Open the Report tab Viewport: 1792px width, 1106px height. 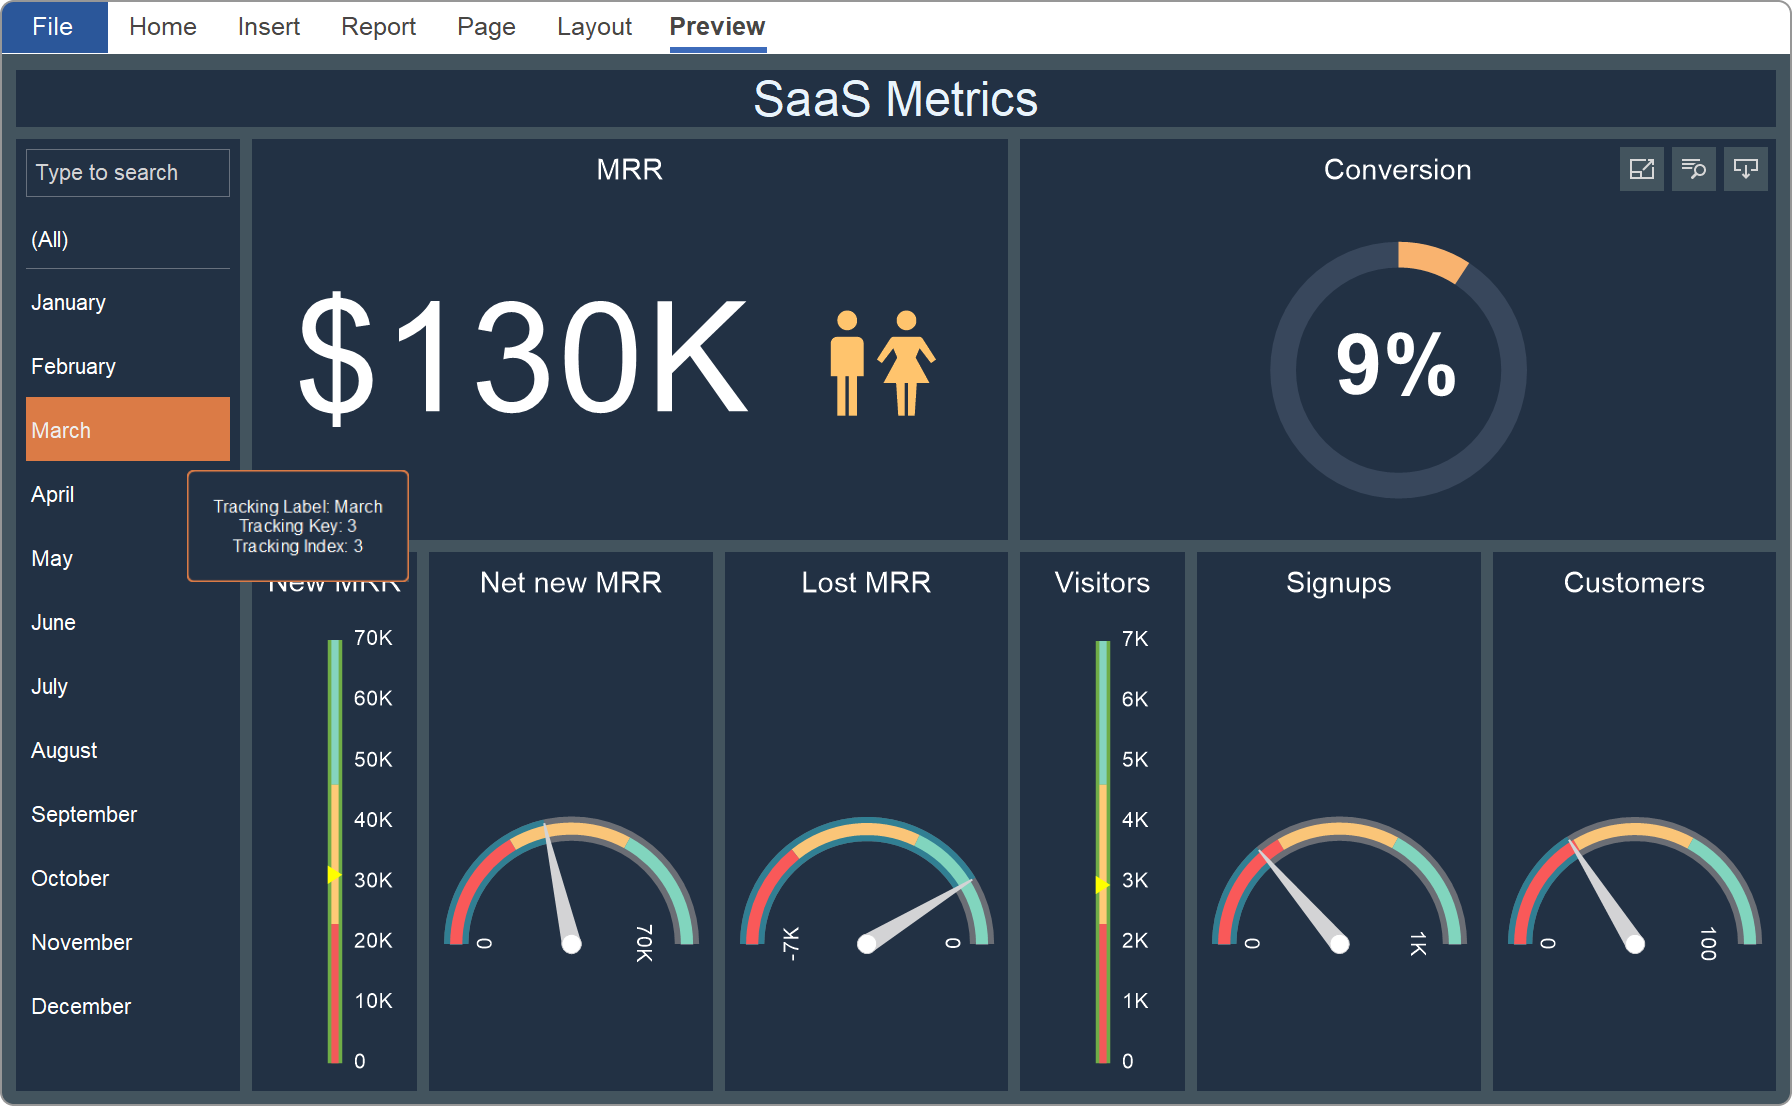point(378,27)
